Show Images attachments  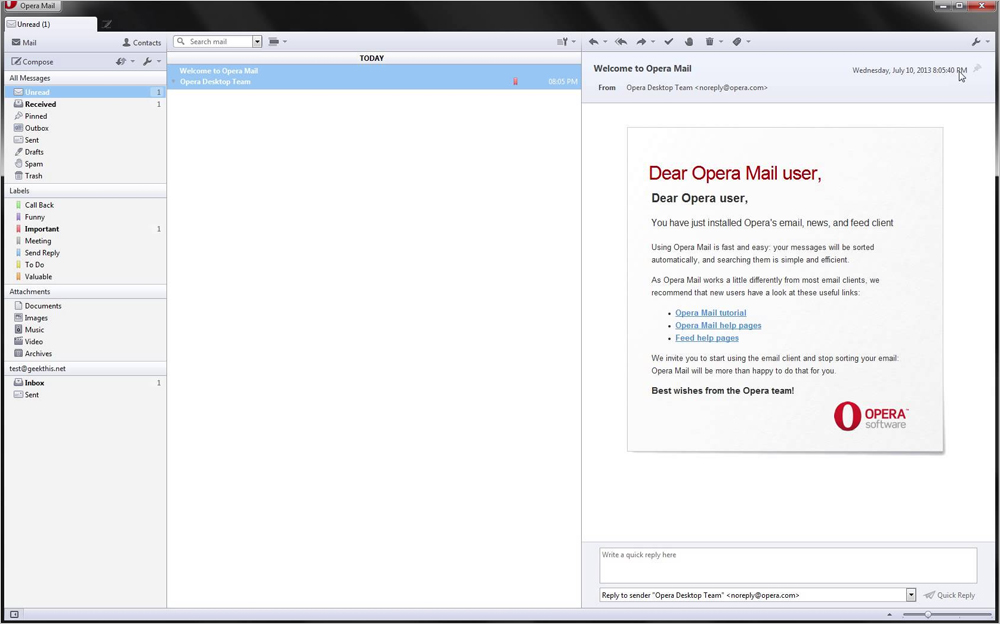(85, 318)
